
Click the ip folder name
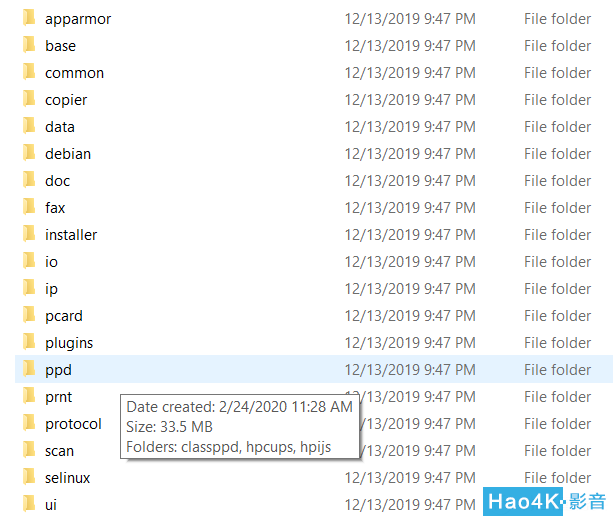click(51, 289)
